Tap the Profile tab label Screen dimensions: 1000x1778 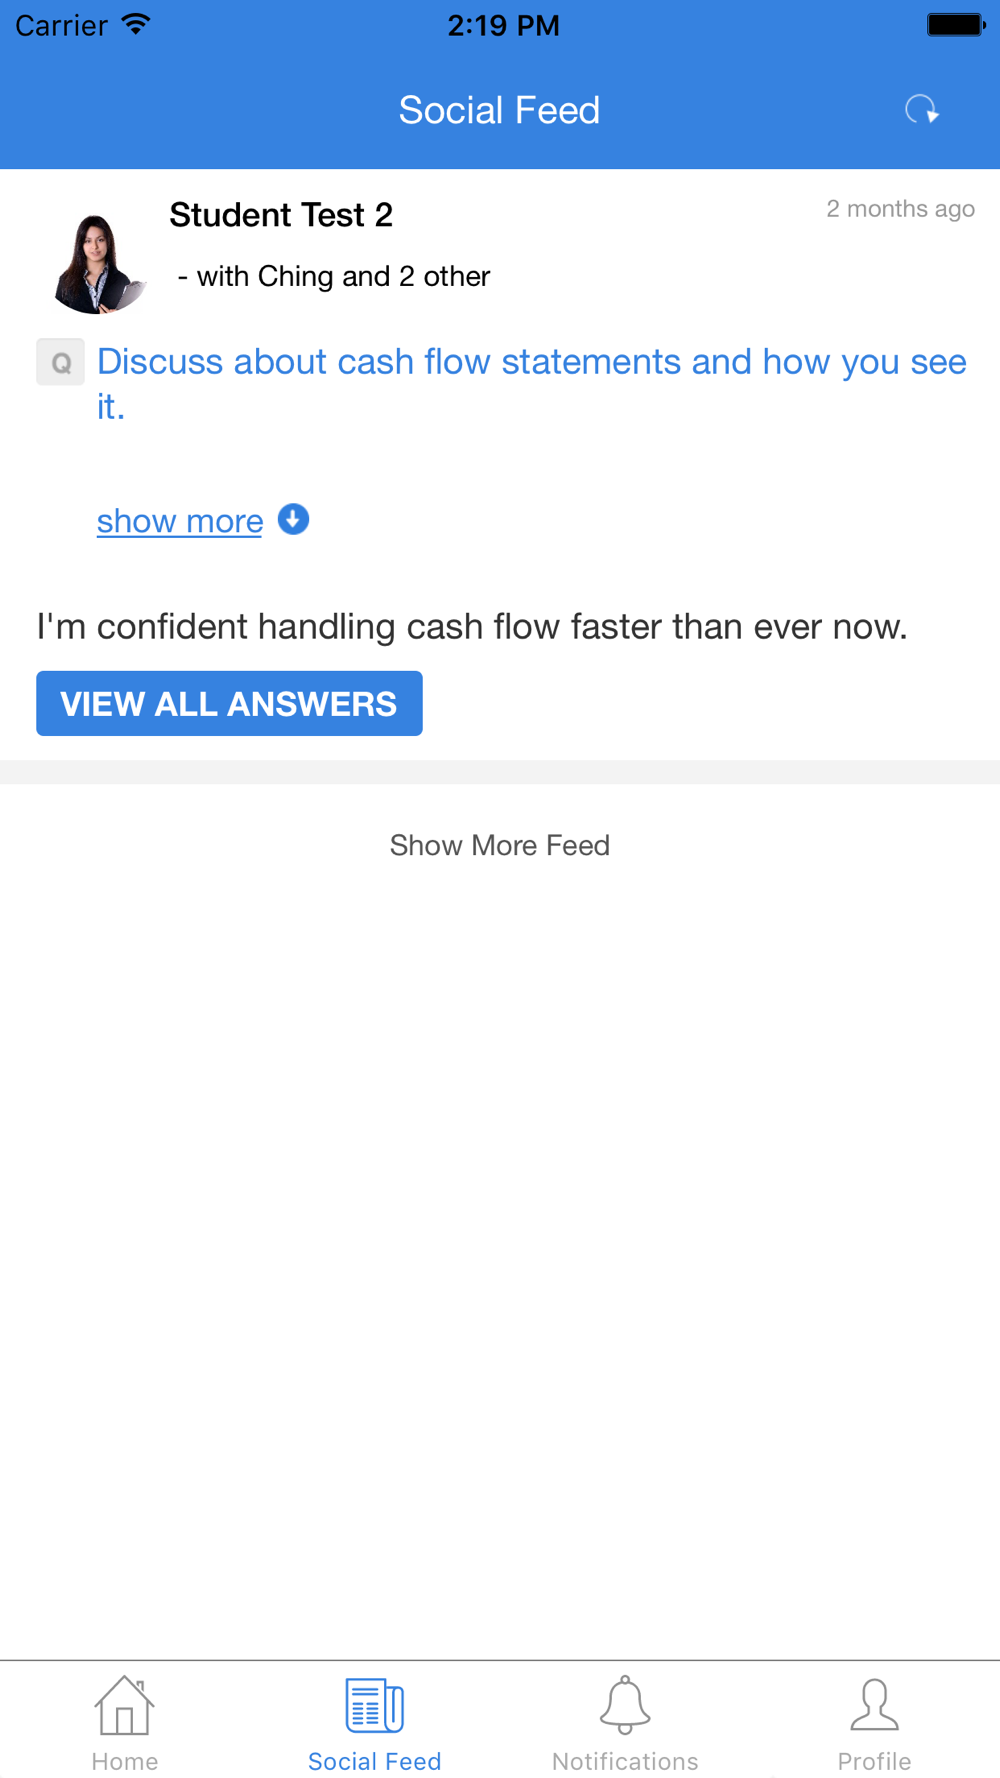pos(874,1761)
